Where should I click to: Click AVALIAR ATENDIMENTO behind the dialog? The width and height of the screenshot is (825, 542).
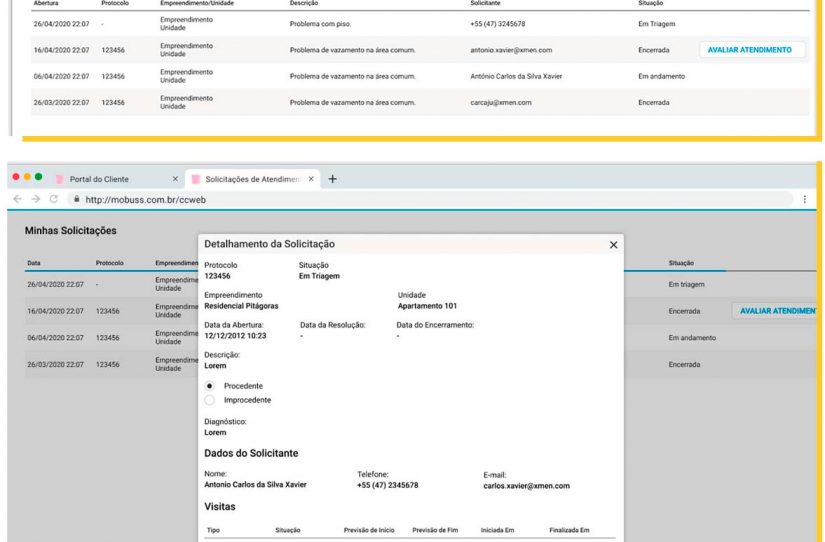tap(776, 311)
